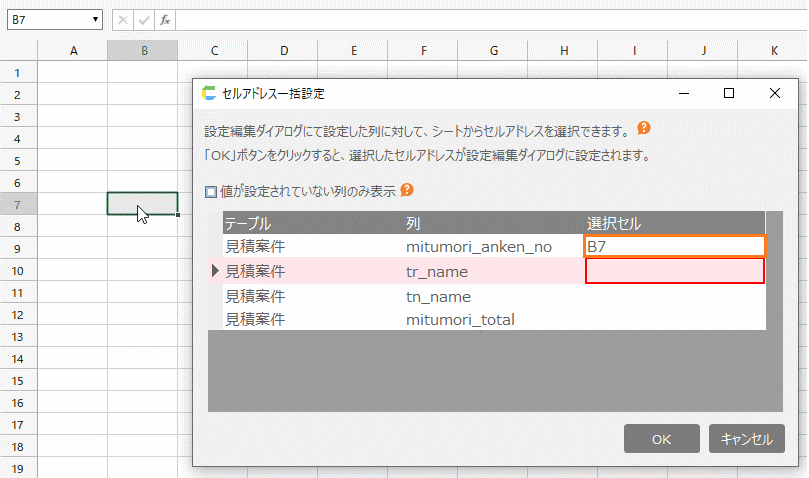This screenshot has height=478, width=809.
Task: Click the formula bar confirm checkmark icon
Action: (143, 20)
